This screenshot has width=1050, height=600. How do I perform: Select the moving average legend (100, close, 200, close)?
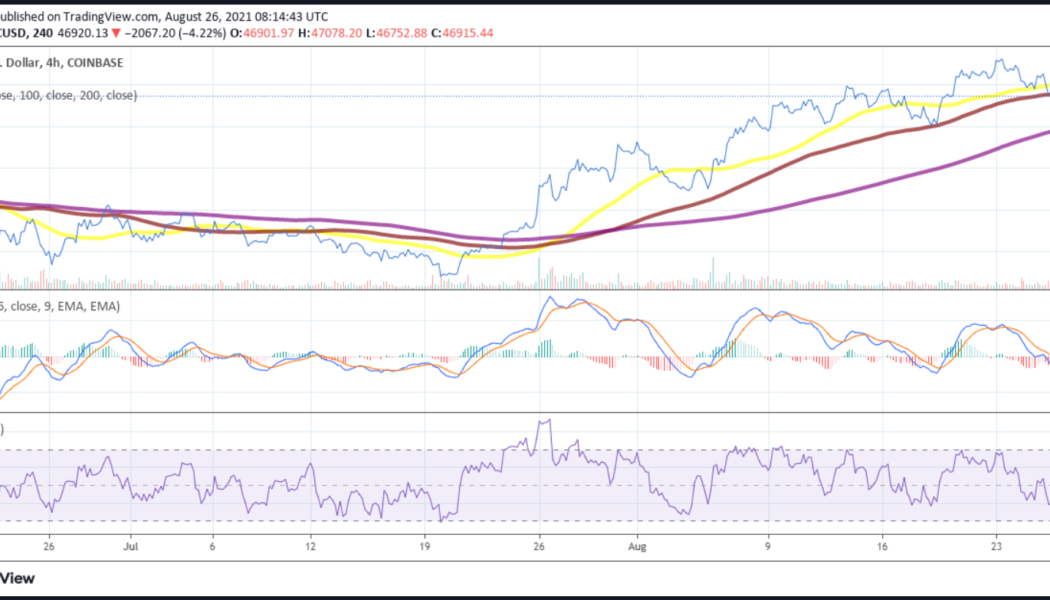65,95
